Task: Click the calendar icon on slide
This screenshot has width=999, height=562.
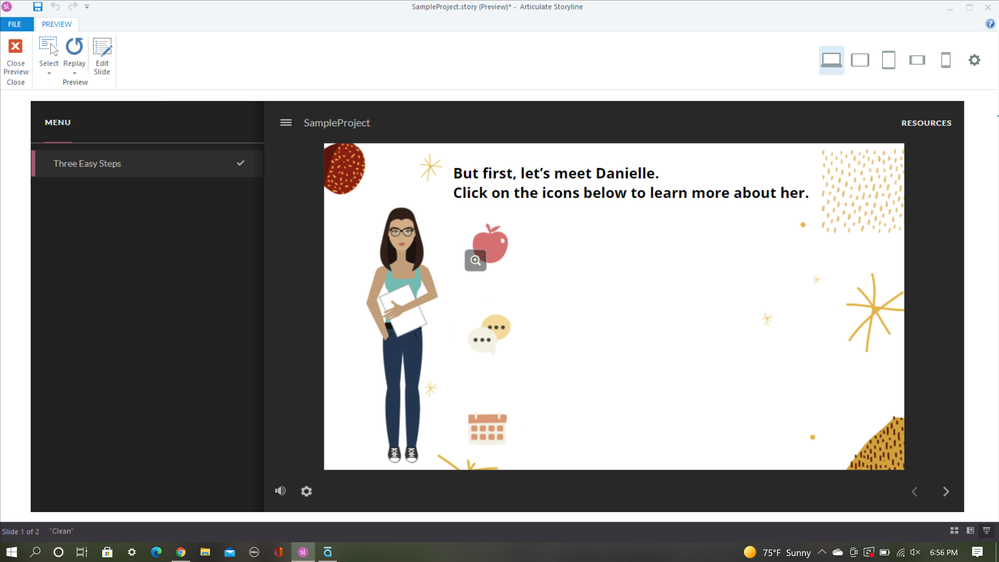Action: (487, 428)
